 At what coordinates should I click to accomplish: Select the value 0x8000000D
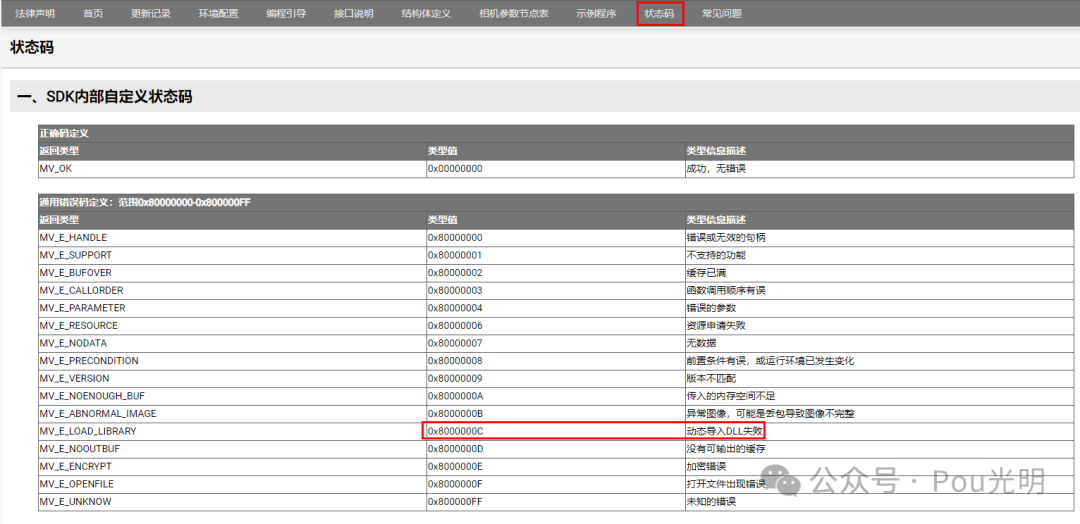click(x=455, y=449)
